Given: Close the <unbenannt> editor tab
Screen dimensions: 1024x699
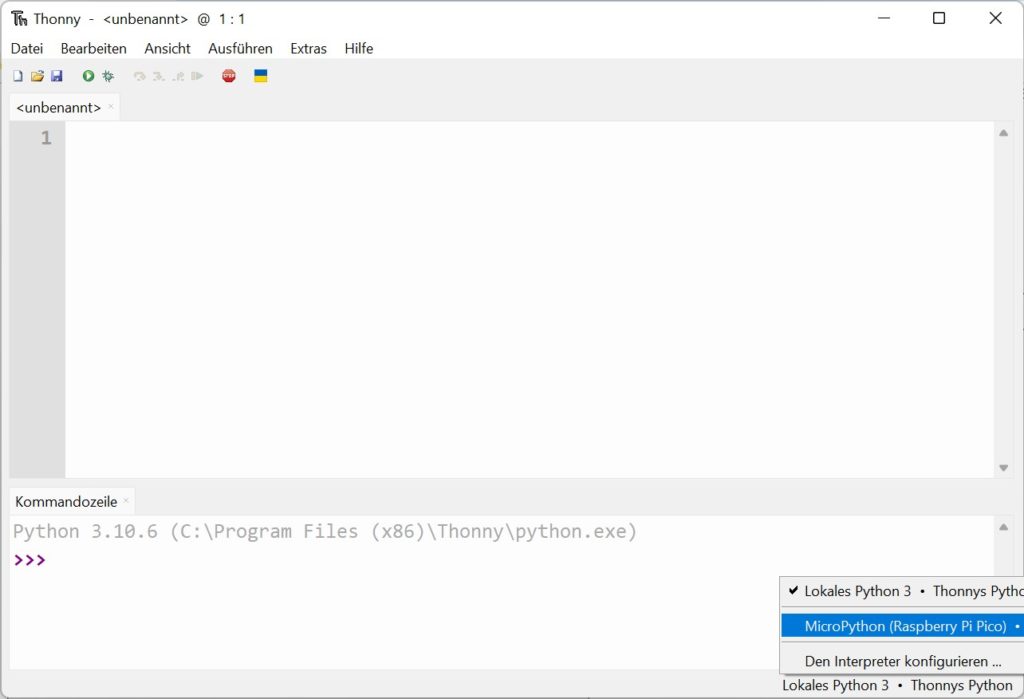Looking at the screenshot, I should coord(111,106).
